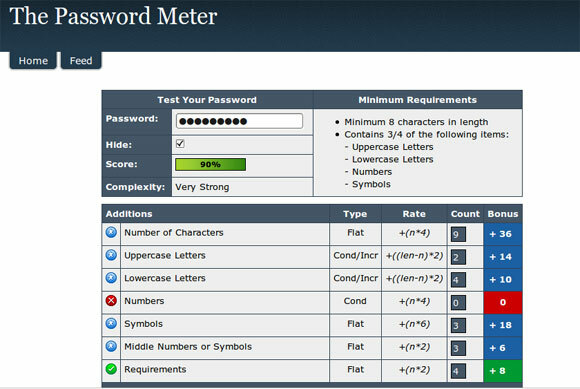The image size is (580, 389).
Task: Click the Very Strong complexity text
Action: [202, 187]
